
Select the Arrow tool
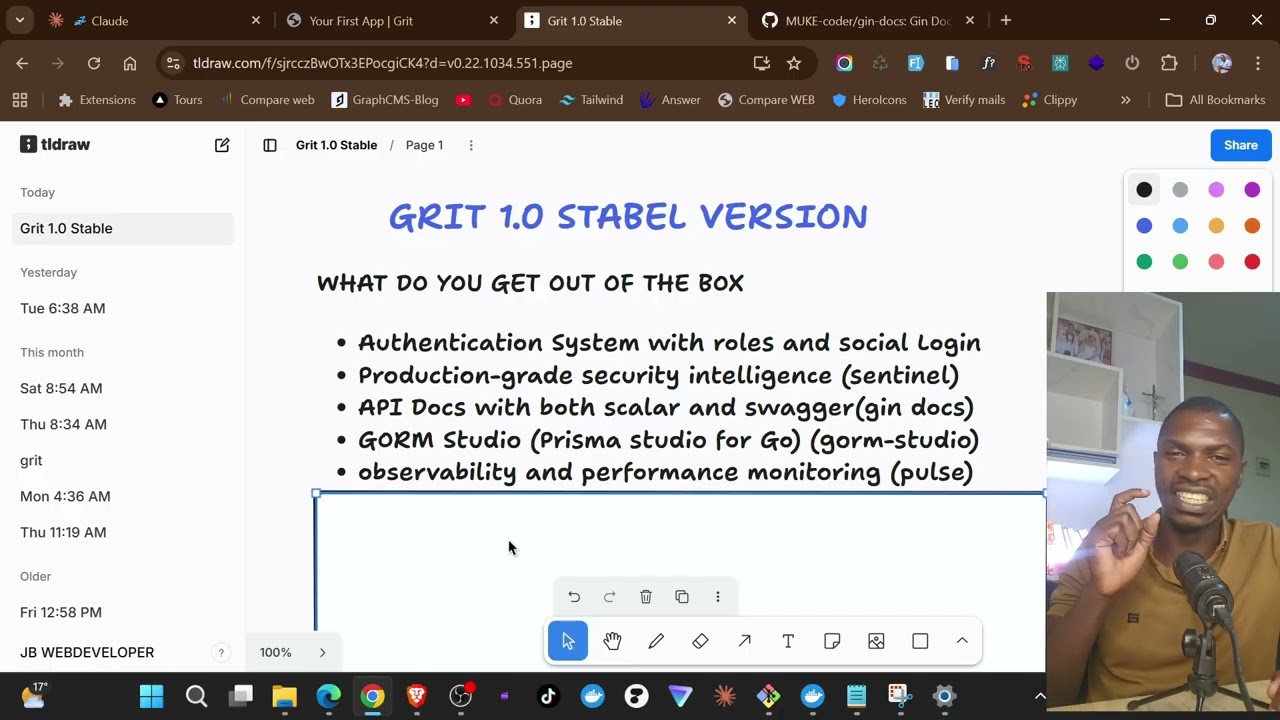(x=744, y=641)
